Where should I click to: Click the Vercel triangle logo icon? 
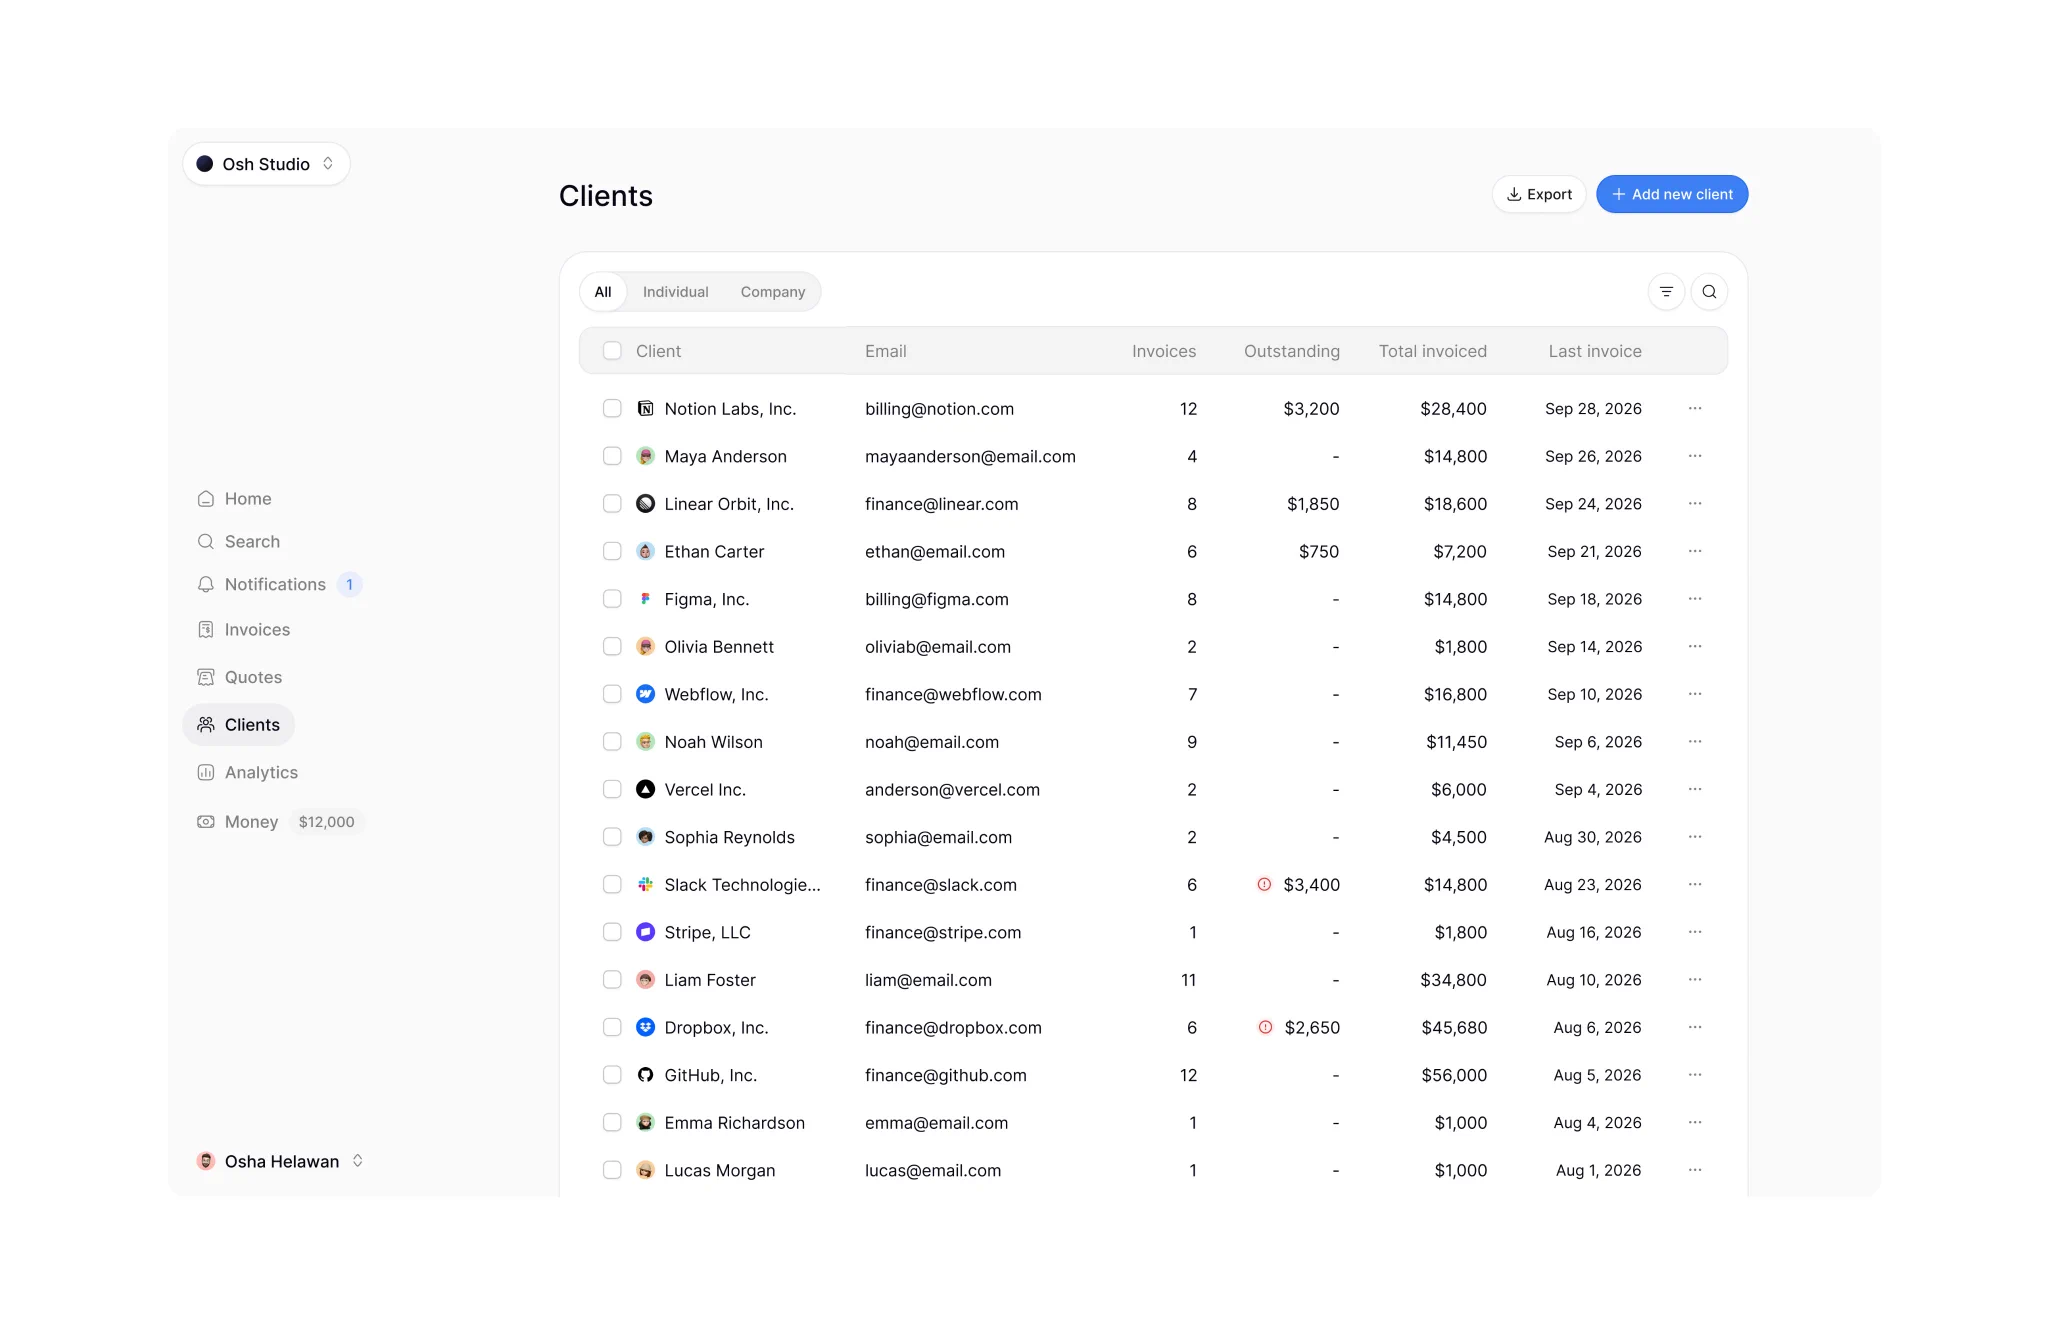[645, 789]
